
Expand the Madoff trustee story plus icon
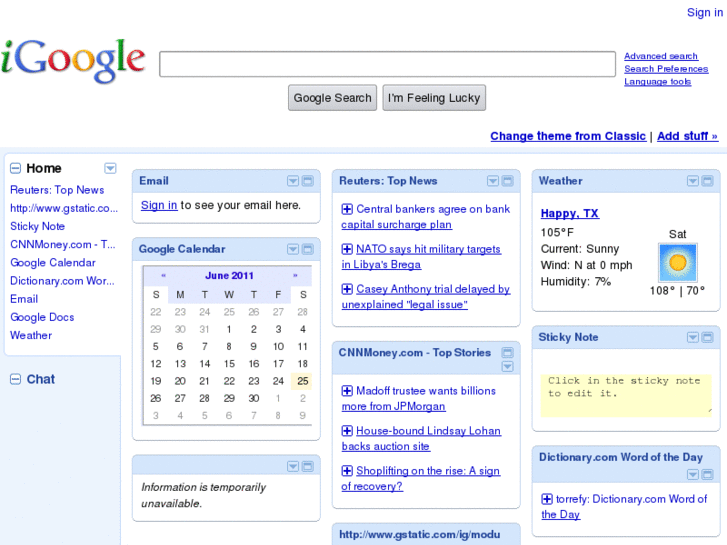tap(347, 391)
